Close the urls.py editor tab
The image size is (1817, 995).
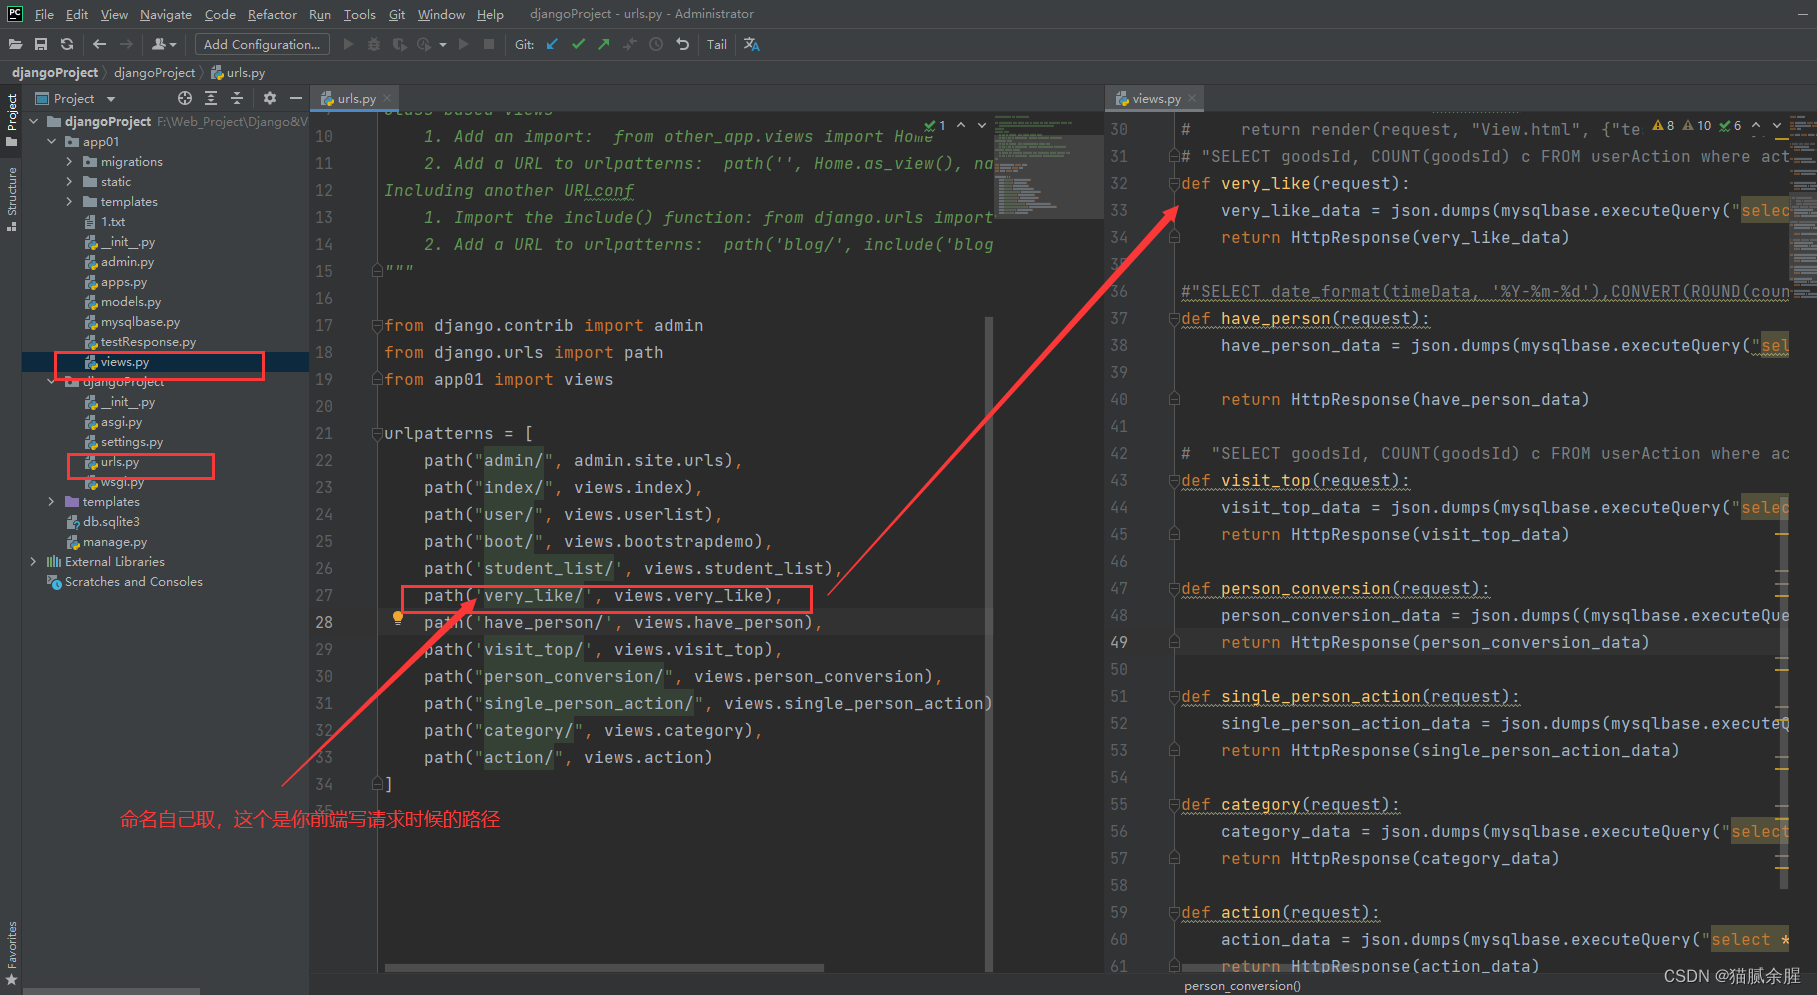[388, 98]
